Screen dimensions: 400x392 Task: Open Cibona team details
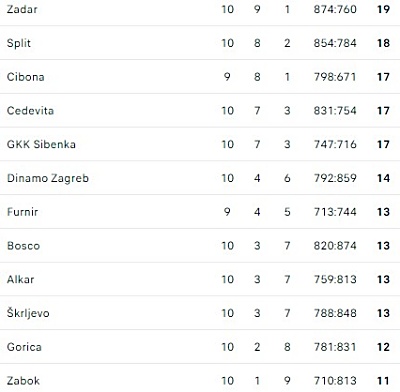pyautogui.click(x=26, y=77)
